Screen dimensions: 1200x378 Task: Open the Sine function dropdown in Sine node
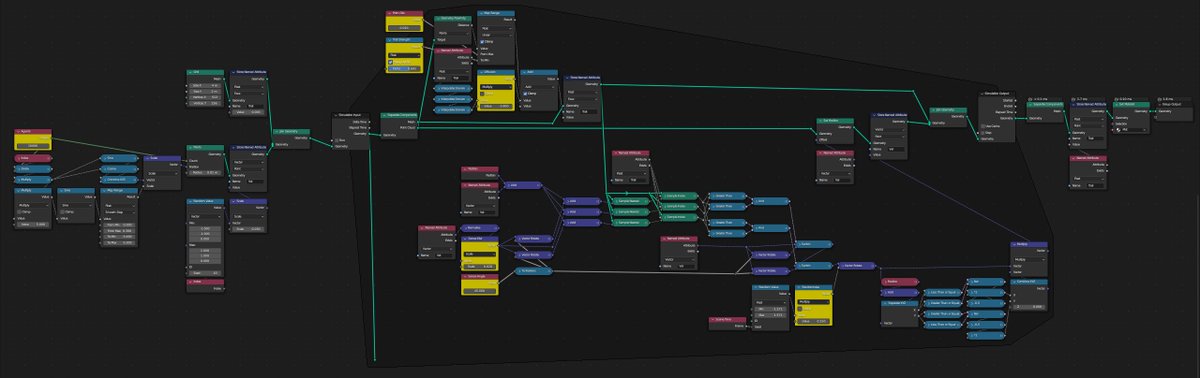pos(76,205)
